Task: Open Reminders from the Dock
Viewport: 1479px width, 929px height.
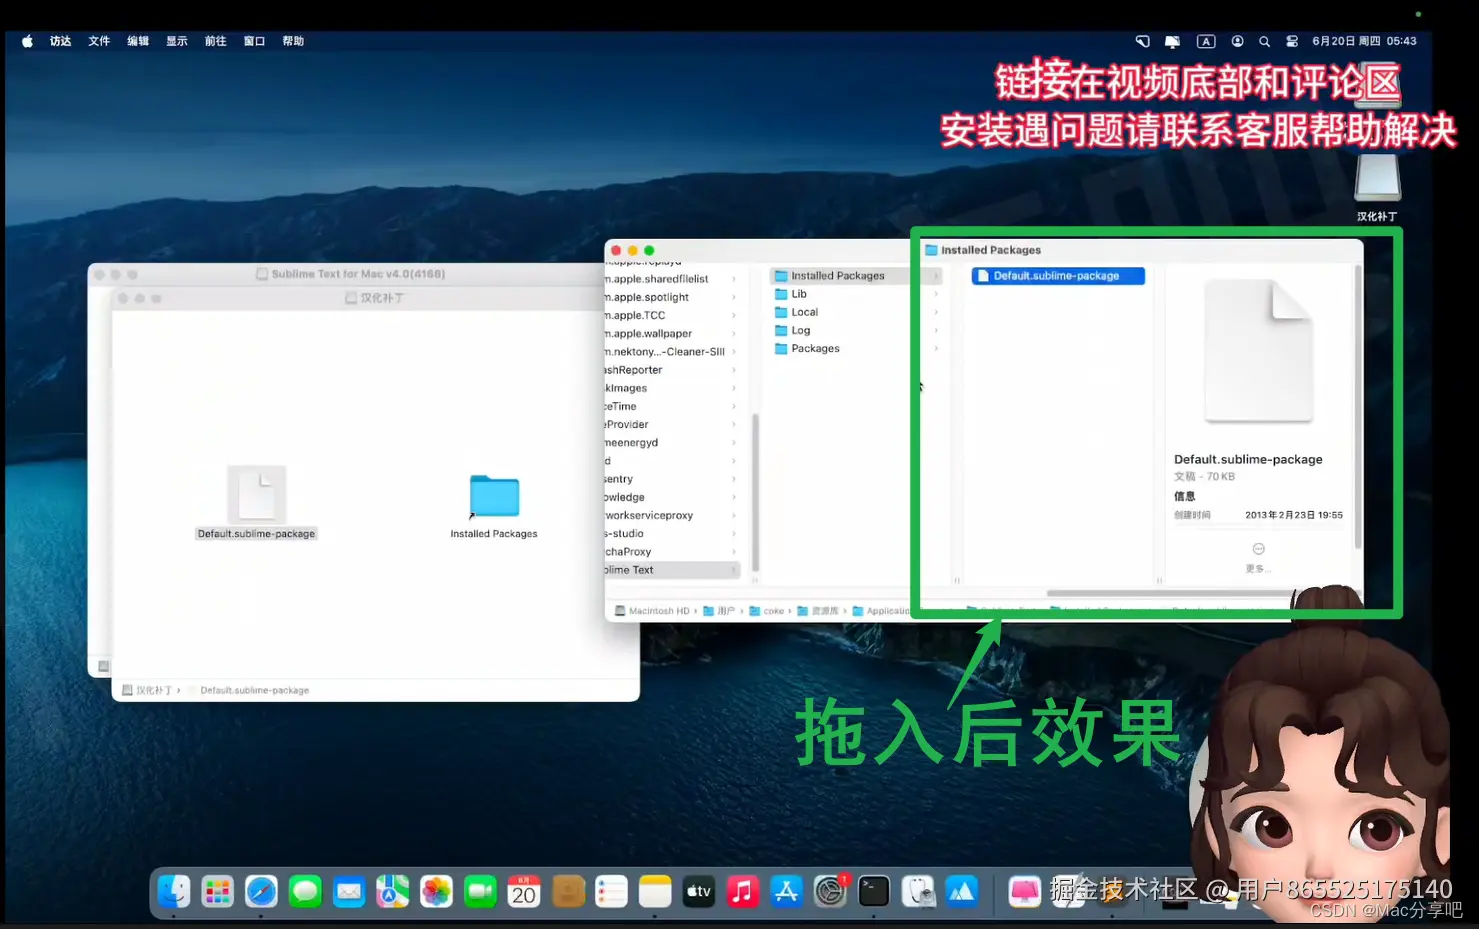Action: tap(611, 890)
